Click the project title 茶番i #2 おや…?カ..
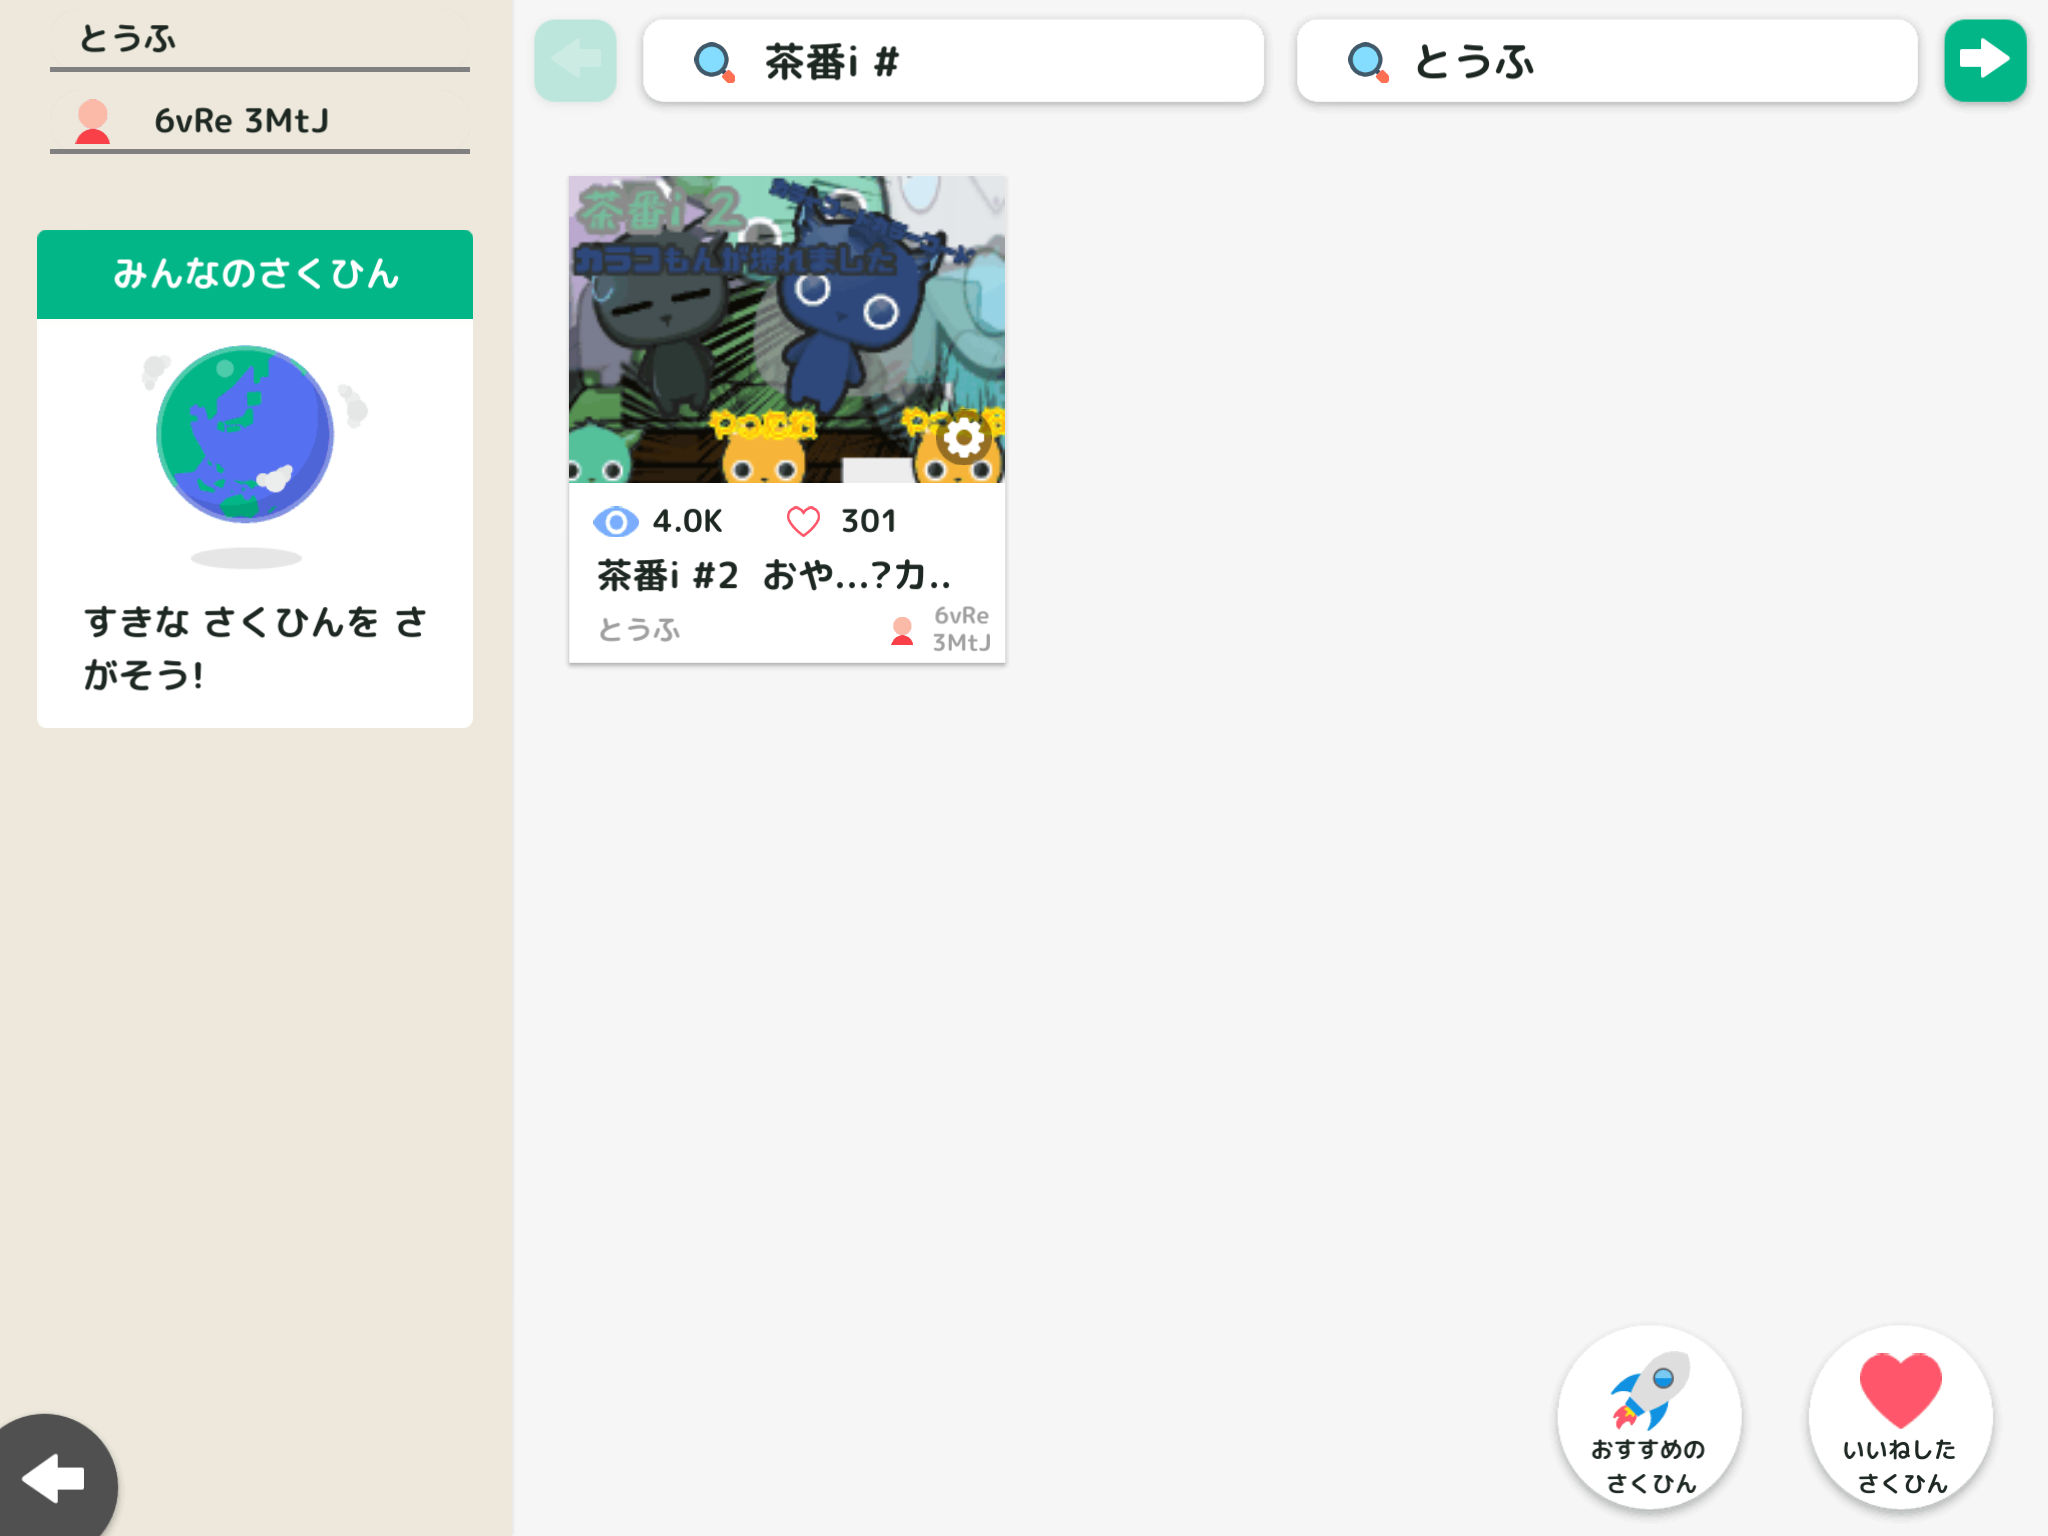Viewport: 2048px width, 1536px height. [x=773, y=576]
